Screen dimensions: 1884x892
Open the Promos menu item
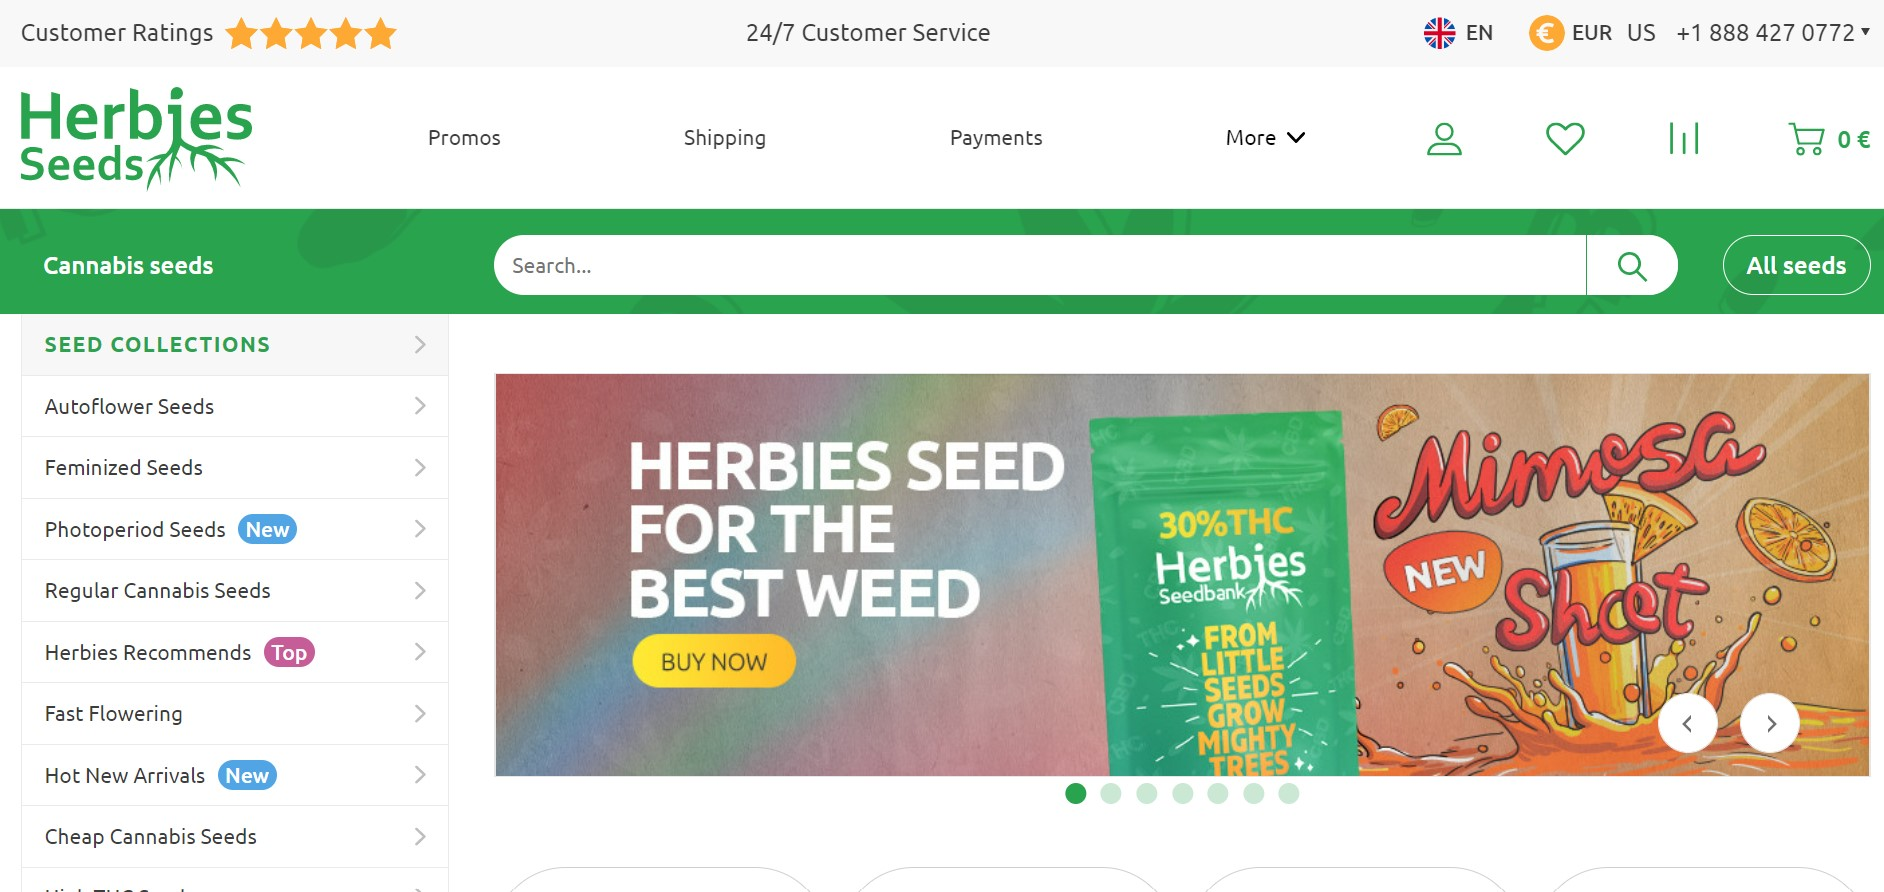464,138
